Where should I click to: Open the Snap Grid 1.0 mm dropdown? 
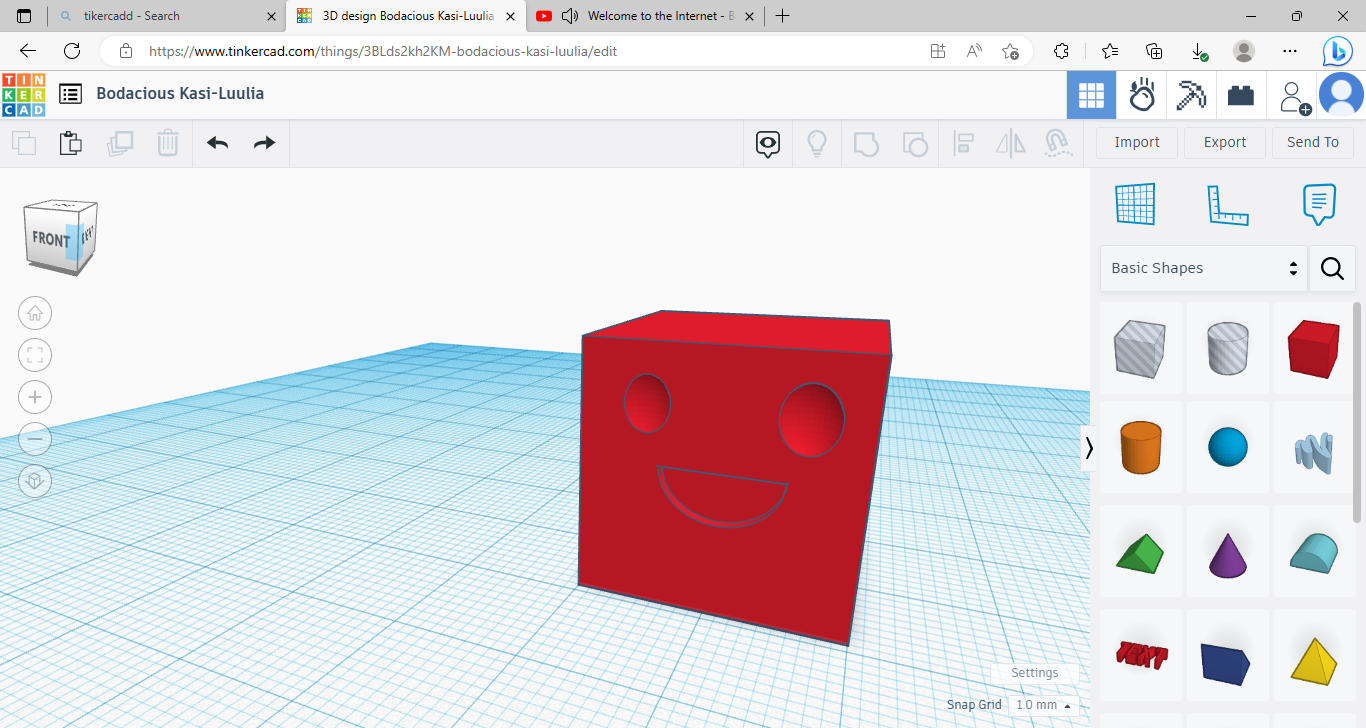(x=1043, y=705)
